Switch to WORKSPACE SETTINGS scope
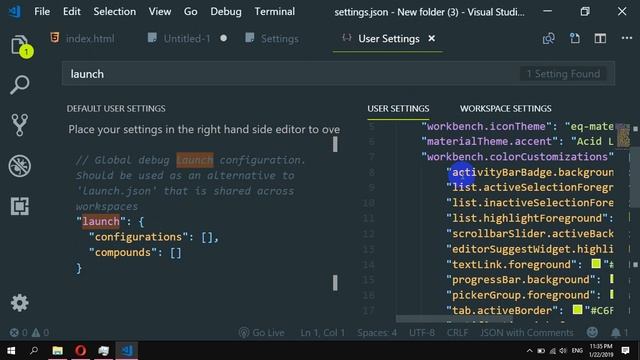The width and height of the screenshot is (640, 360). pyautogui.click(x=505, y=109)
